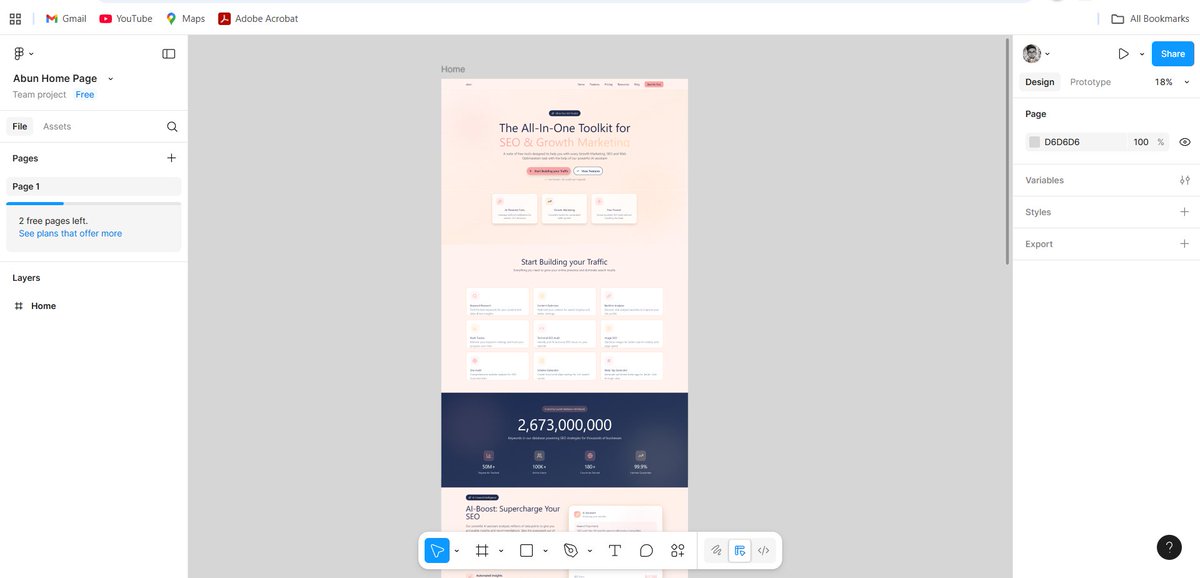Open the YouTube bookmark
1200x578 pixels.
point(126,18)
